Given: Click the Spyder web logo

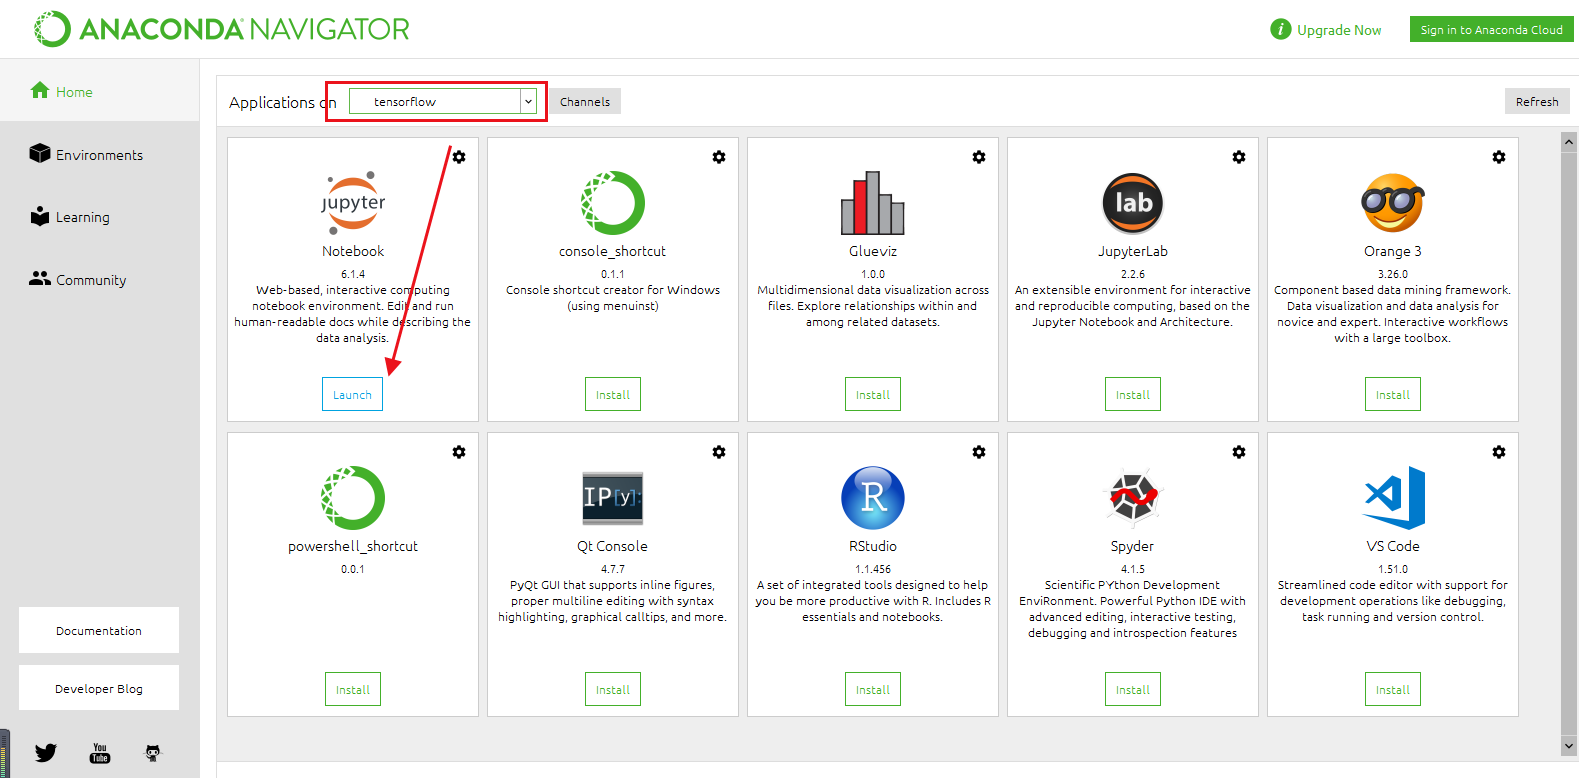Looking at the screenshot, I should (x=1133, y=498).
